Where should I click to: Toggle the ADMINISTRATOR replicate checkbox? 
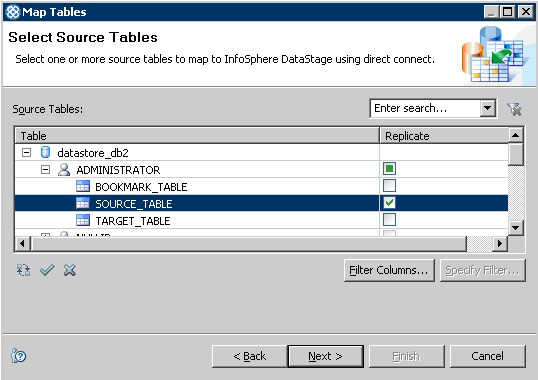click(389, 169)
